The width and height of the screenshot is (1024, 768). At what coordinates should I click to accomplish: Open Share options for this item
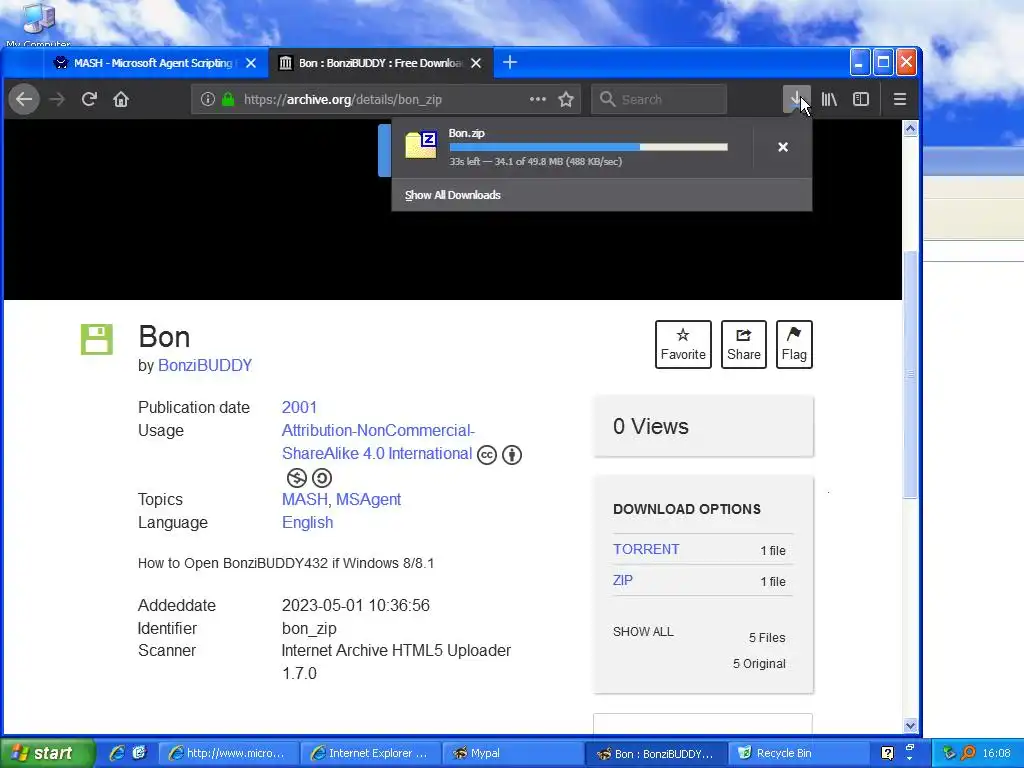pos(744,344)
